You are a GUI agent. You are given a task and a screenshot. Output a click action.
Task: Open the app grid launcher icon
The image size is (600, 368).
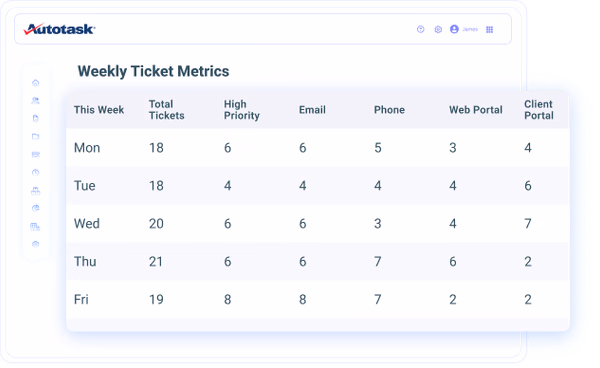coord(489,29)
